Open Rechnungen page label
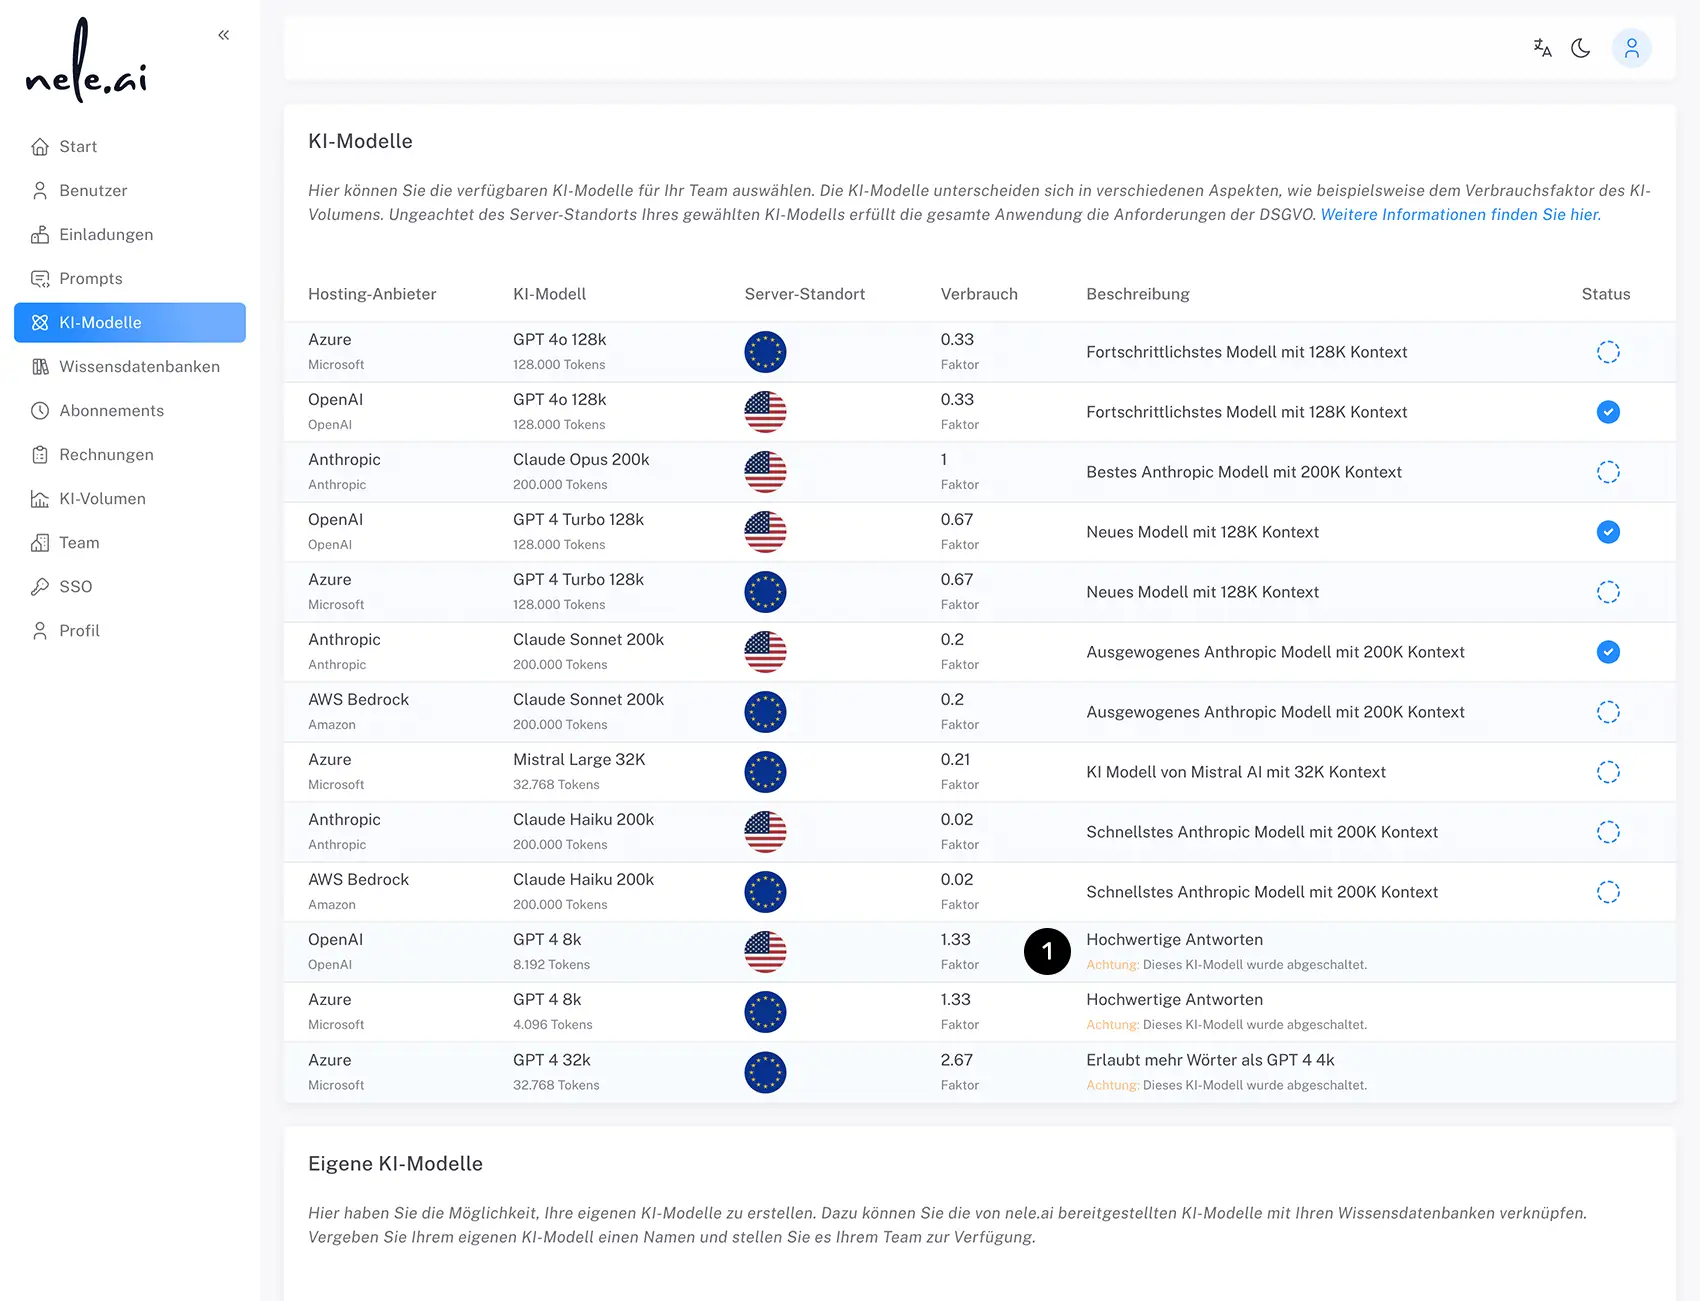 (x=106, y=455)
